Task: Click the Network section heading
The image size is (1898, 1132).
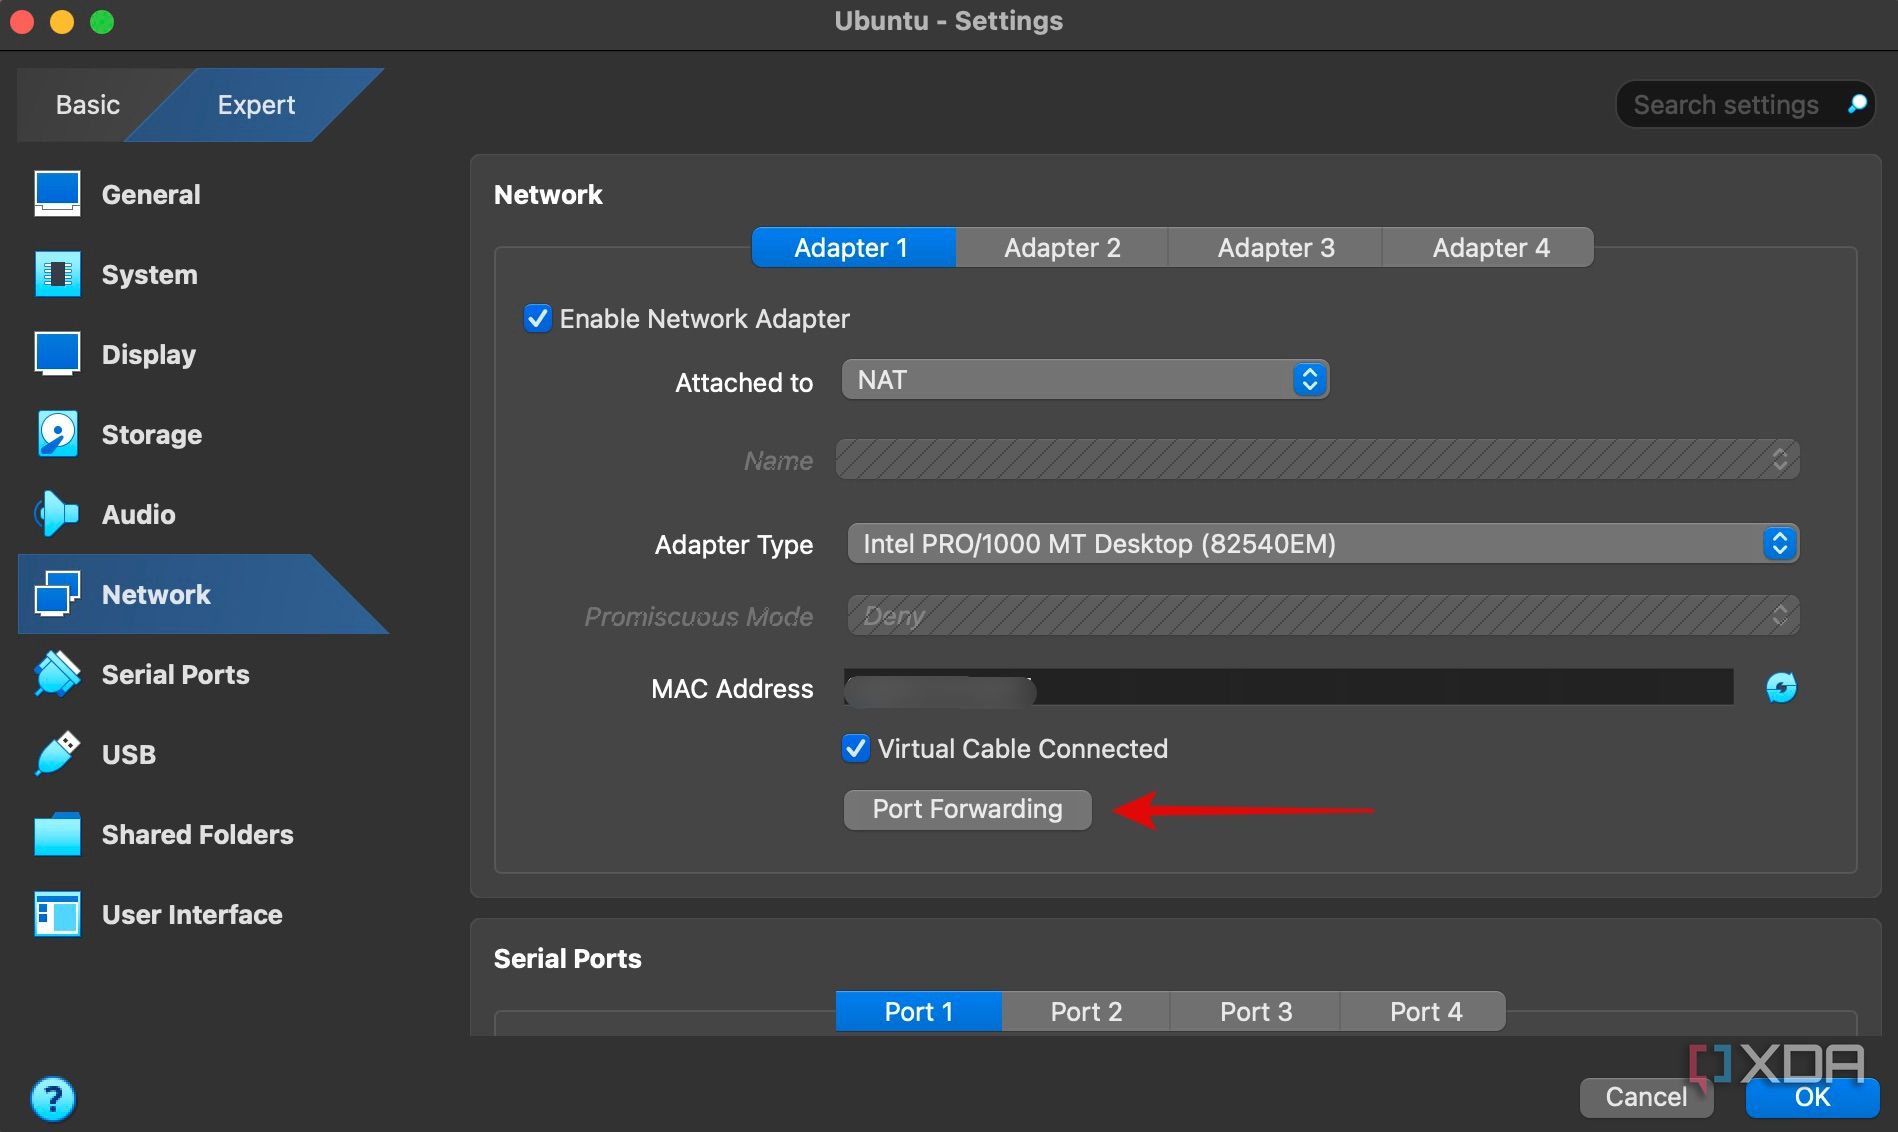Action: 548,194
